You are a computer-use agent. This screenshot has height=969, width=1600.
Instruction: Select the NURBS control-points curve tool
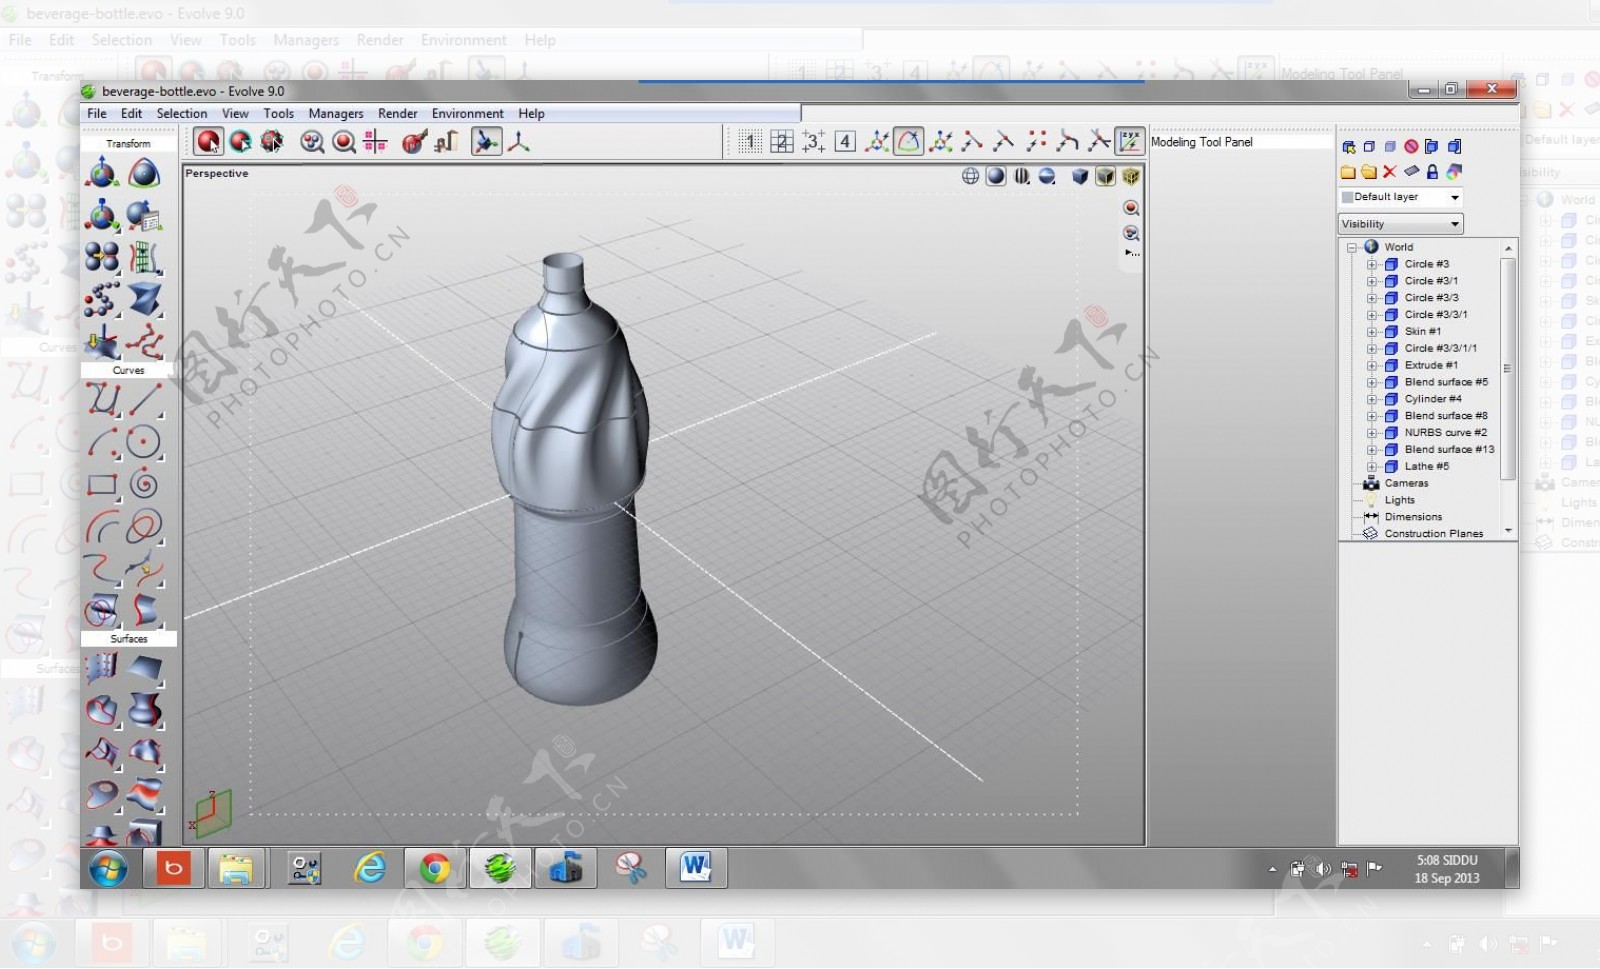pyautogui.click(x=102, y=399)
